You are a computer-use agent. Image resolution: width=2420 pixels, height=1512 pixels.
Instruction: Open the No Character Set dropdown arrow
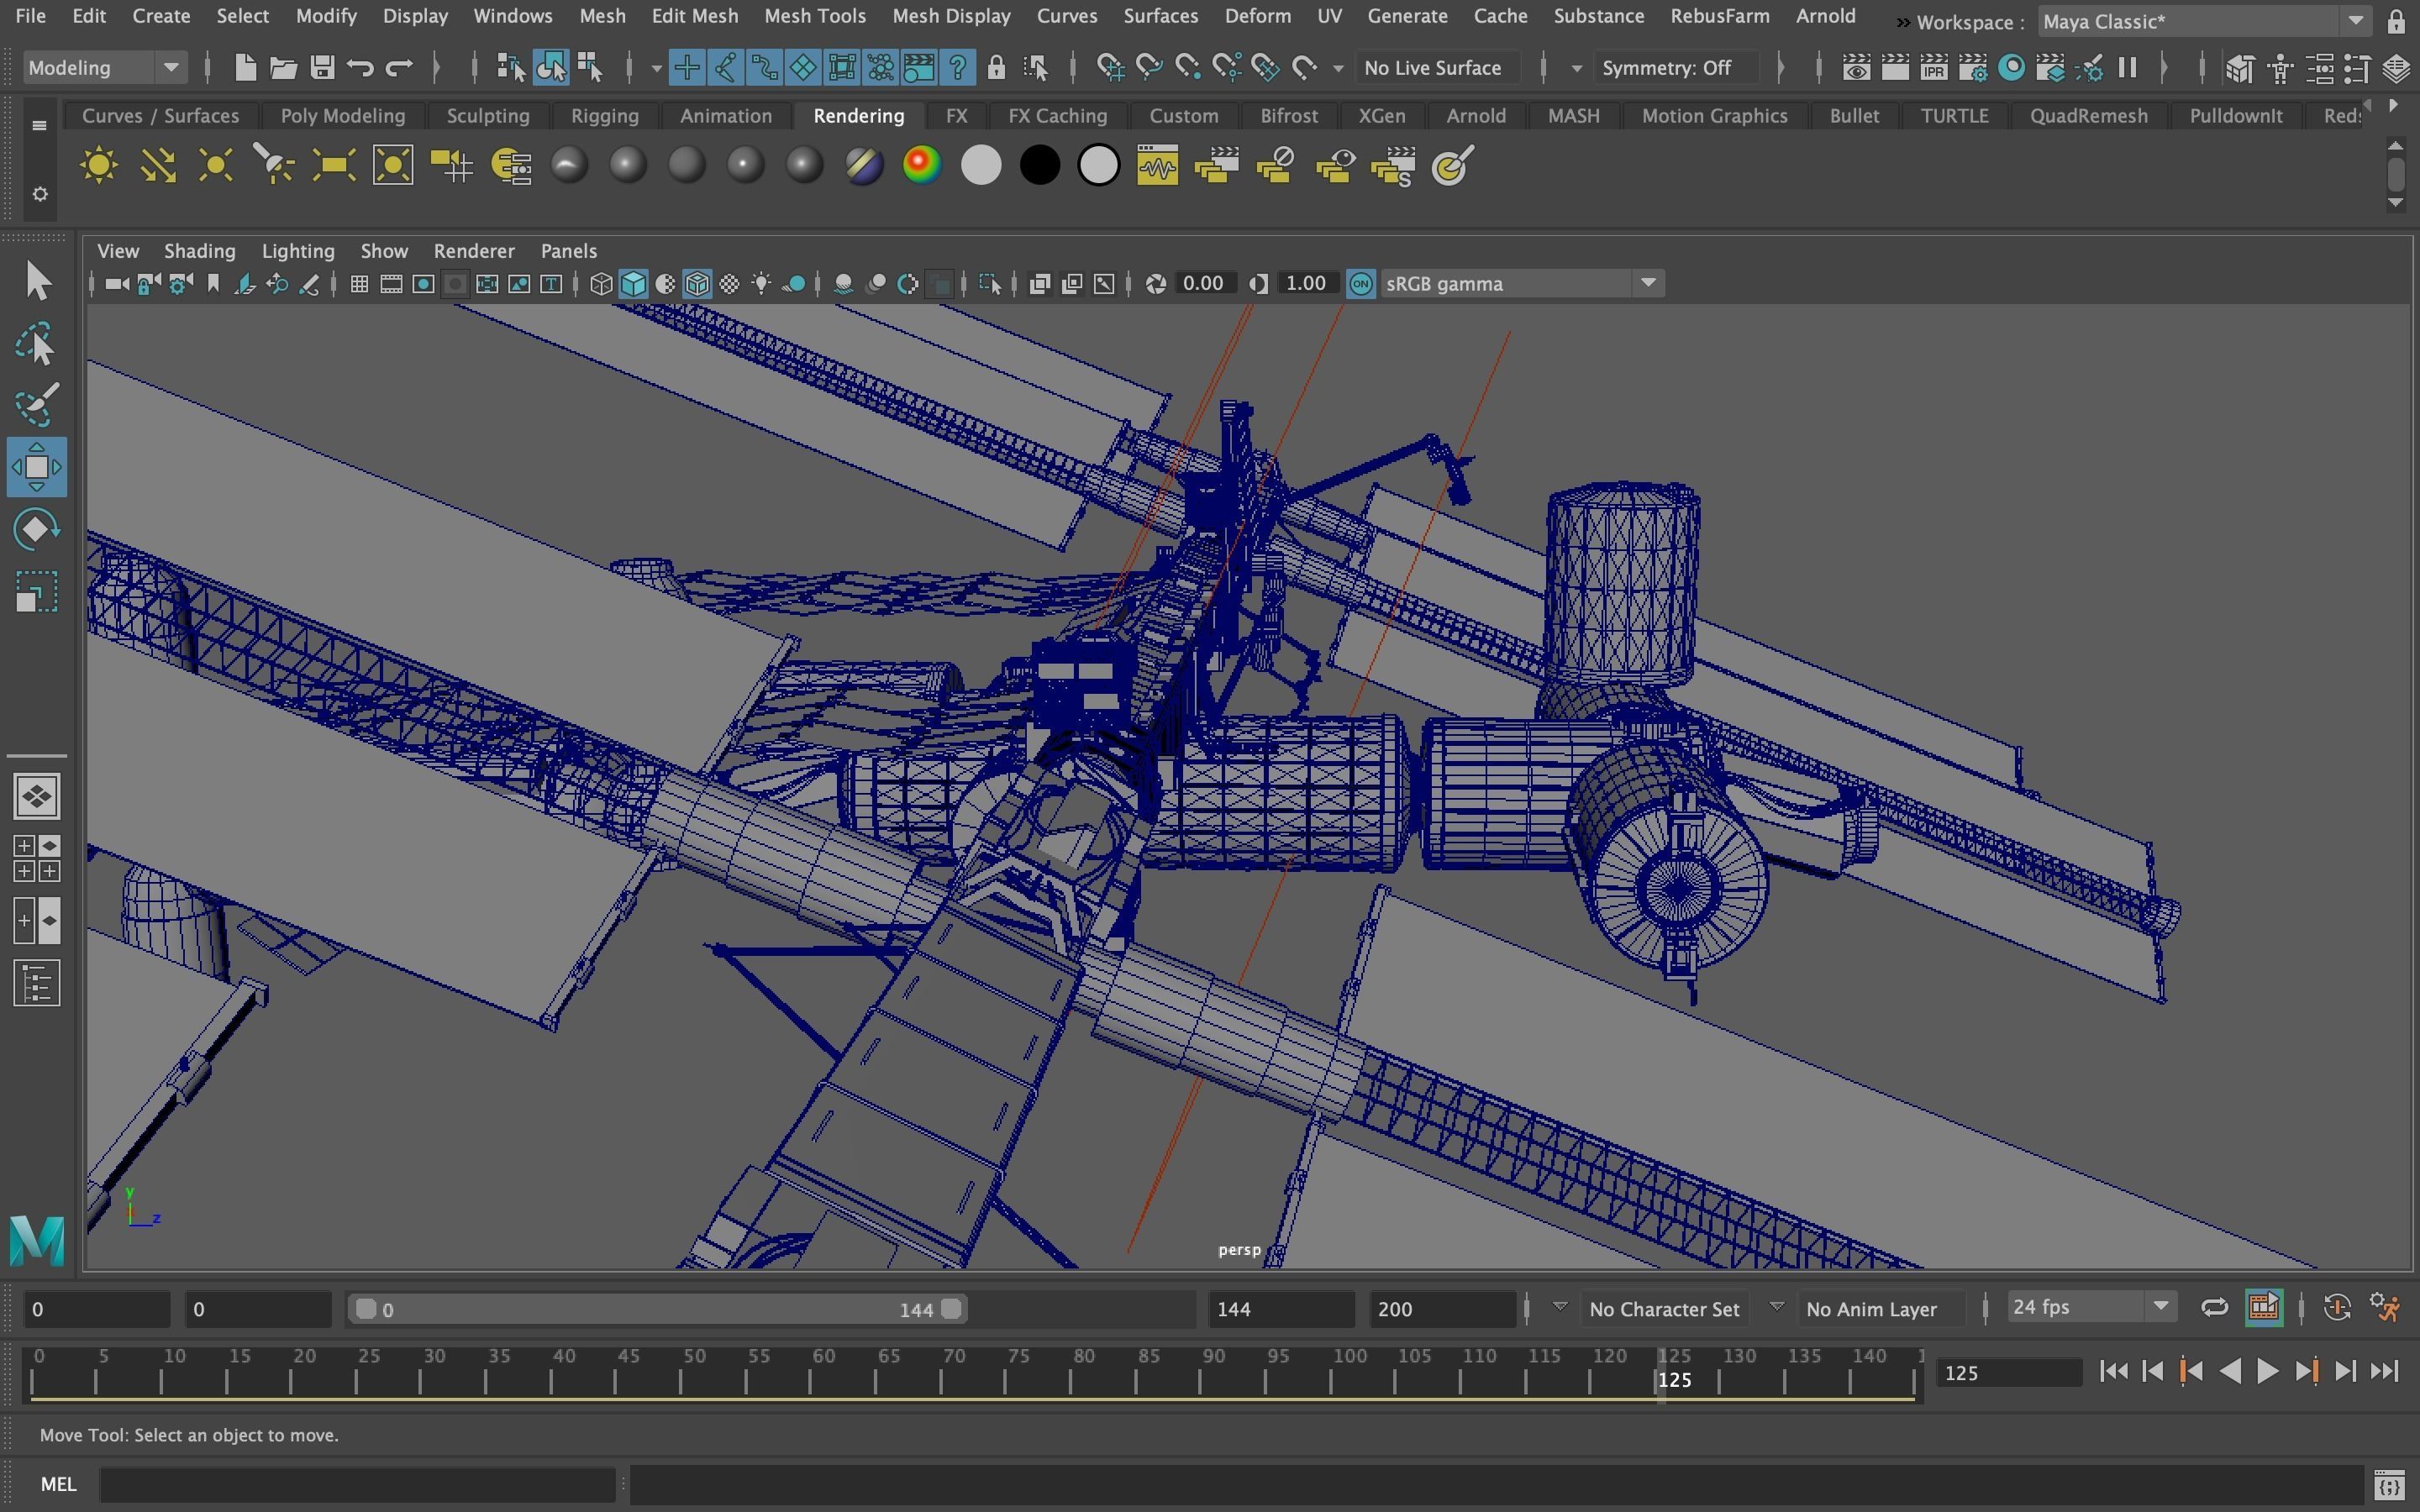1559,1307
